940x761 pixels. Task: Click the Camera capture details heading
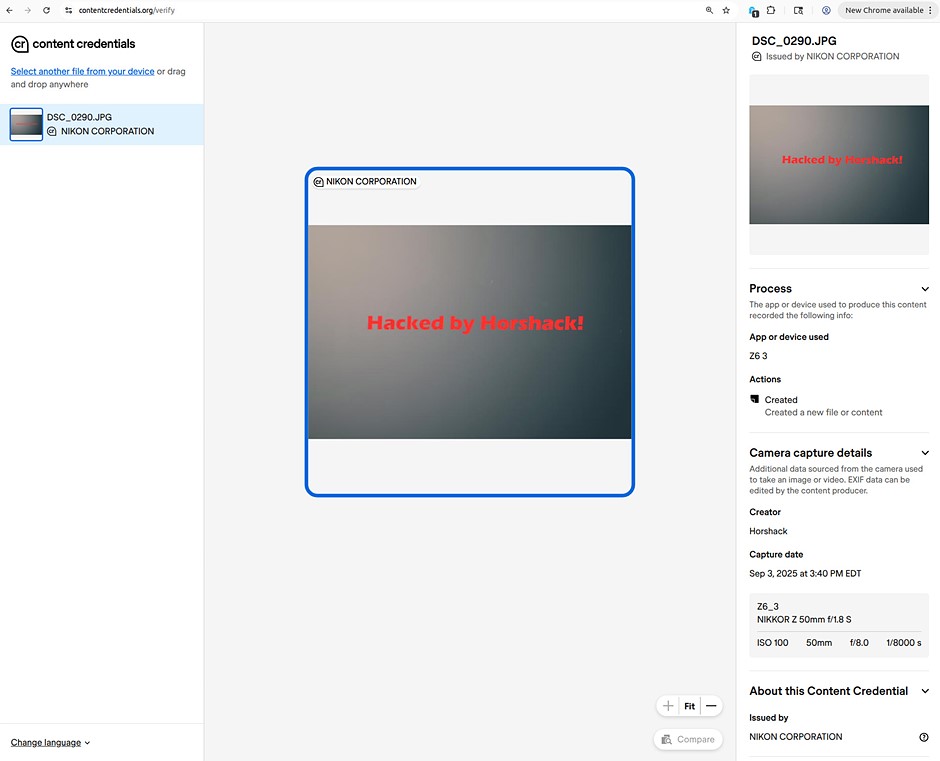(811, 453)
